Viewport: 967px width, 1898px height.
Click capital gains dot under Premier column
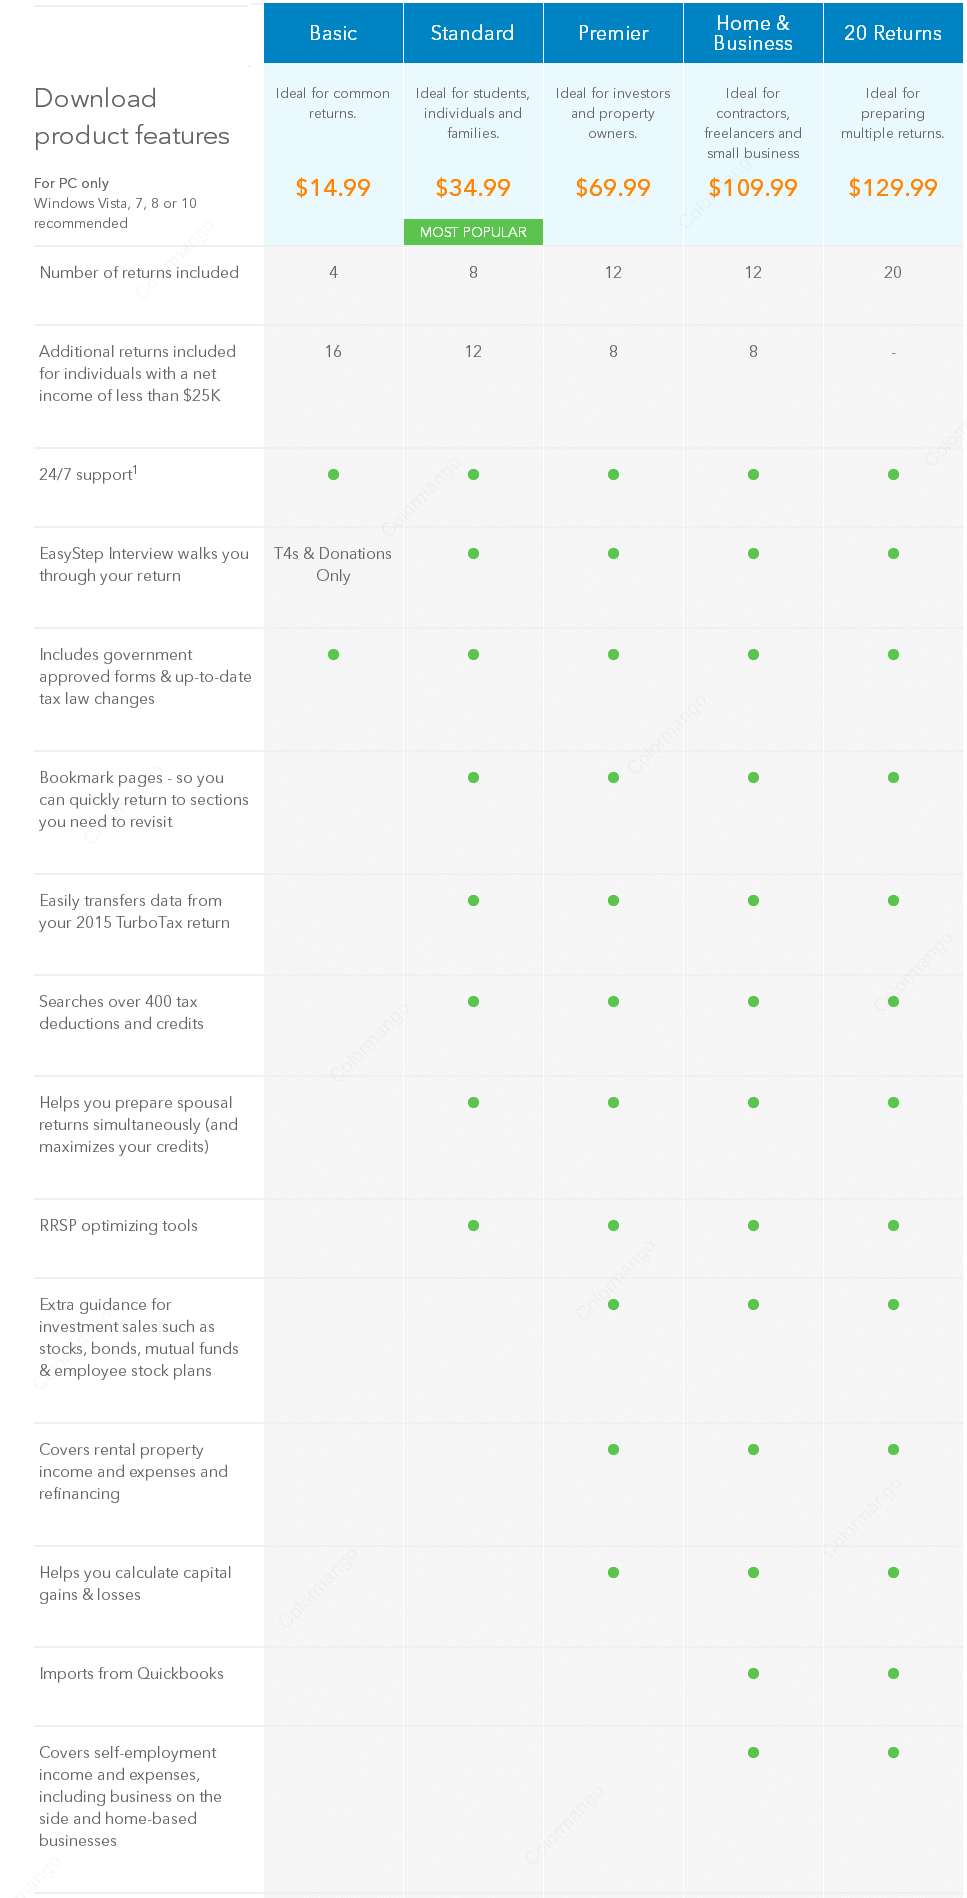click(x=613, y=1572)
